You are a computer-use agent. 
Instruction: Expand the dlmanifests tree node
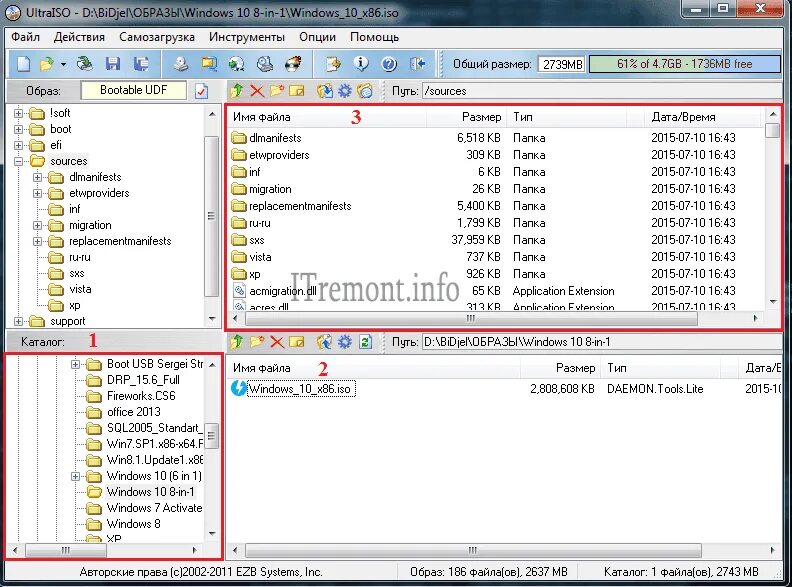37,177
